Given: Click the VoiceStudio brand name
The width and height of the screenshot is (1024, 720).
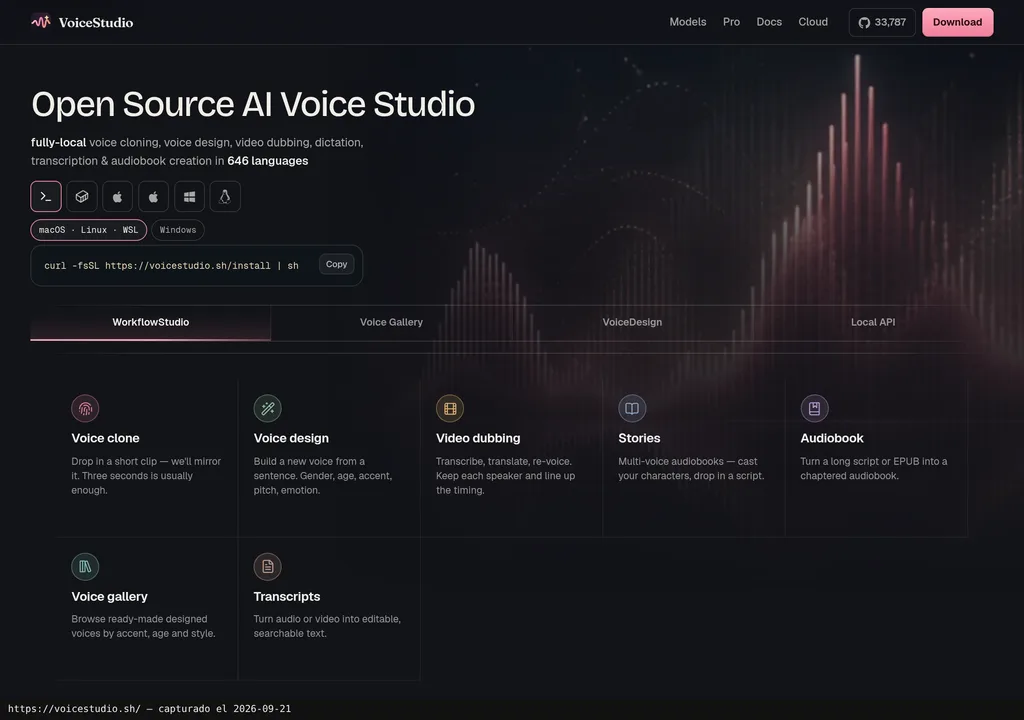Looking at the screenshot, I should click(x=96, y=22).
